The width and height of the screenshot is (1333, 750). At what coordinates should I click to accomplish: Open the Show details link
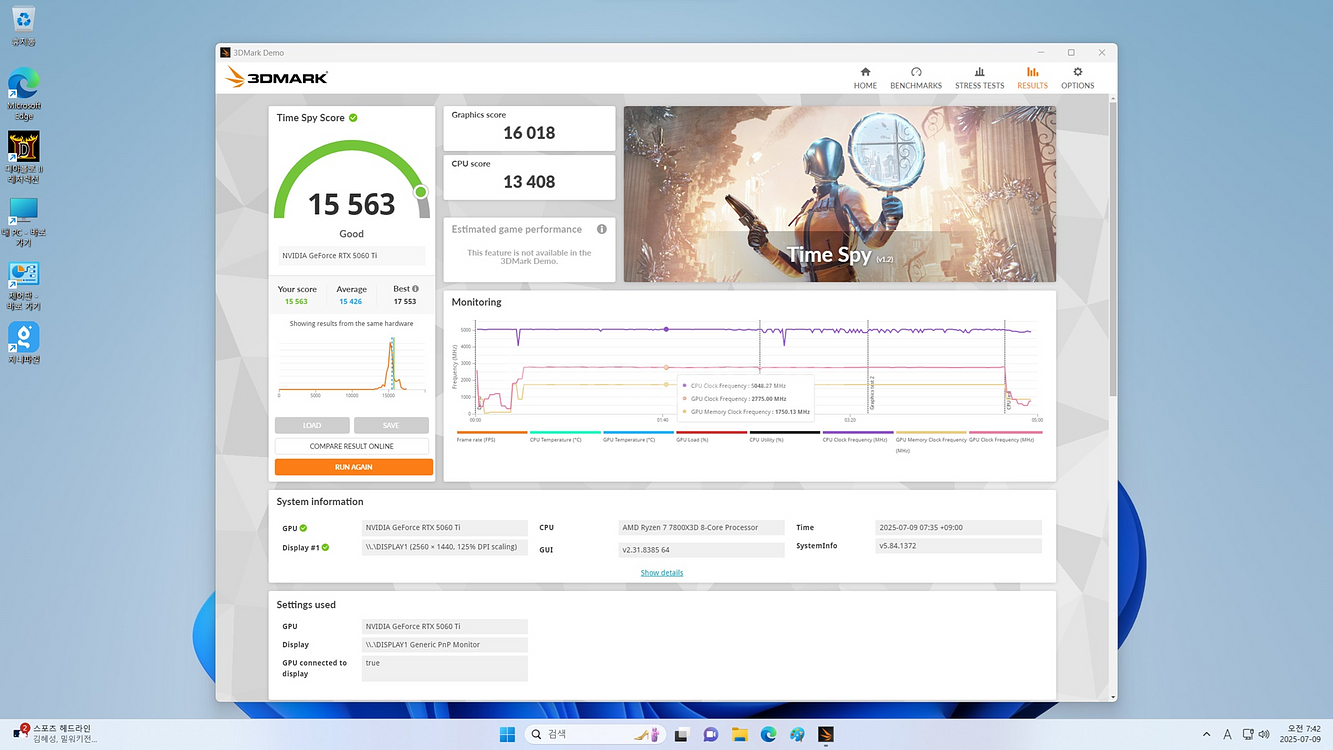[662, 573]
